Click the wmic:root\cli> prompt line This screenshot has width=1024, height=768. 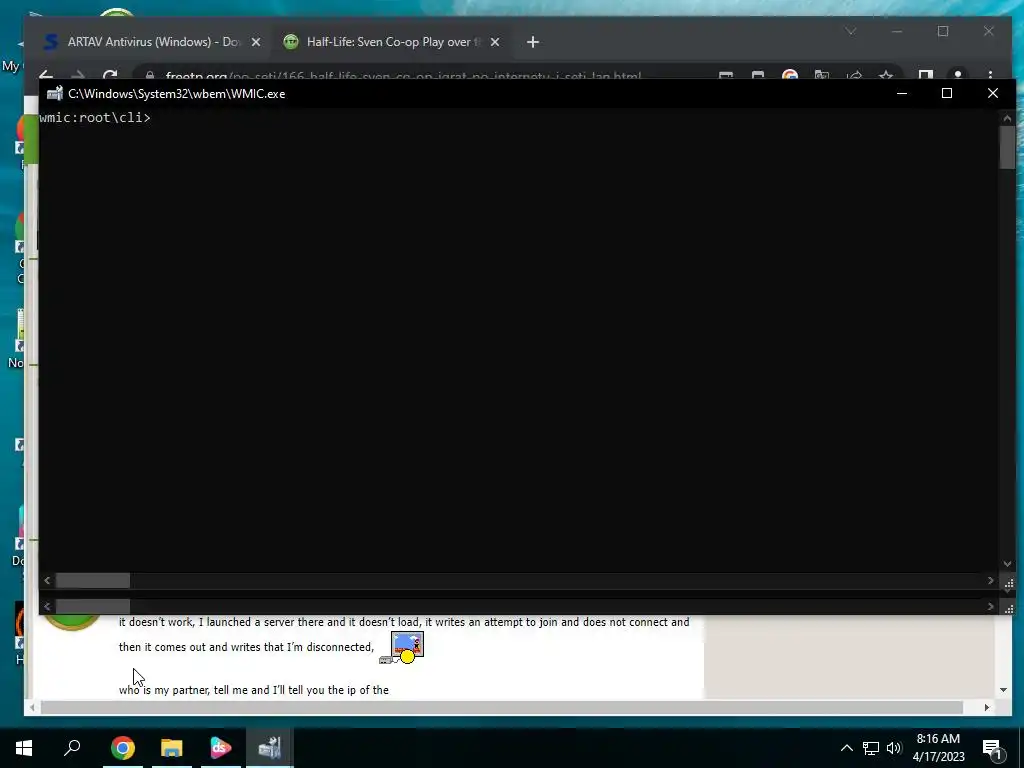95,118
